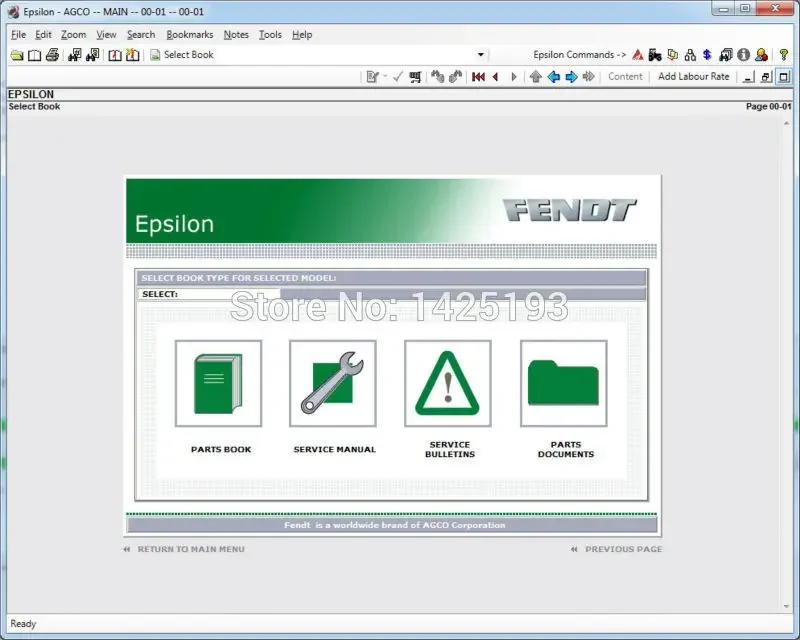
Task: Click the second hand pointer icon
Action: (456, 77)
